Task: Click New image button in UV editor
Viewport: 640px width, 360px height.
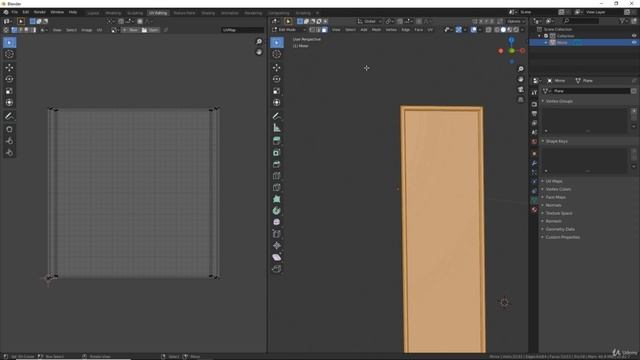Action: point(131,30)
